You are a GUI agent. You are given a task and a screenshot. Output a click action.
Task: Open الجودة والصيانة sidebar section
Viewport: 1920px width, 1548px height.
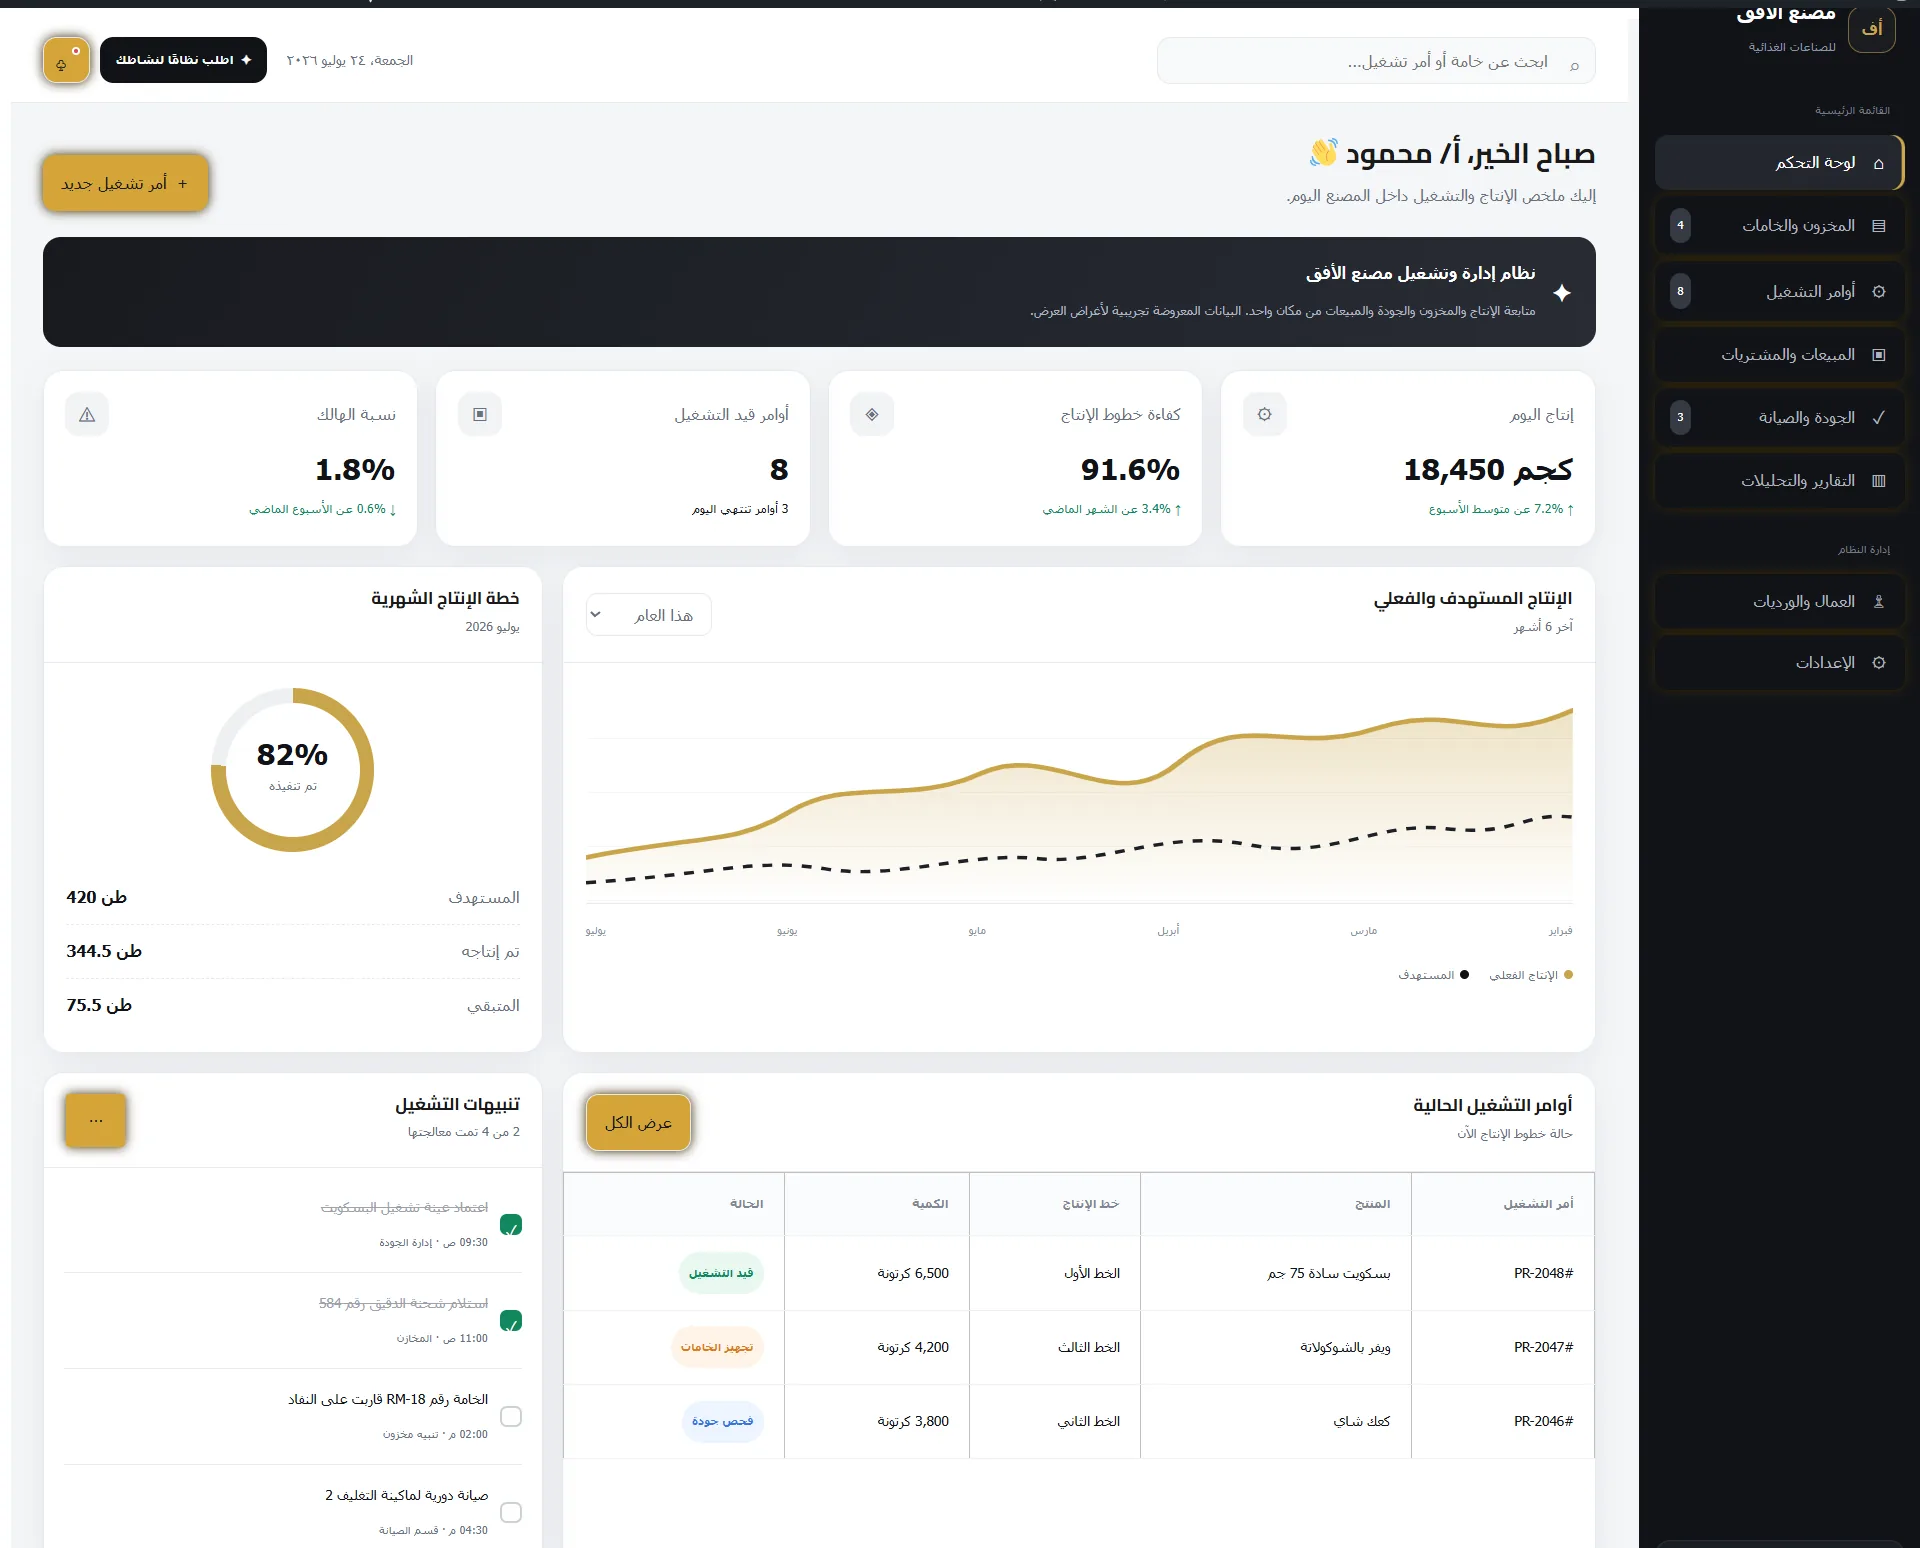click(1780, 417)
